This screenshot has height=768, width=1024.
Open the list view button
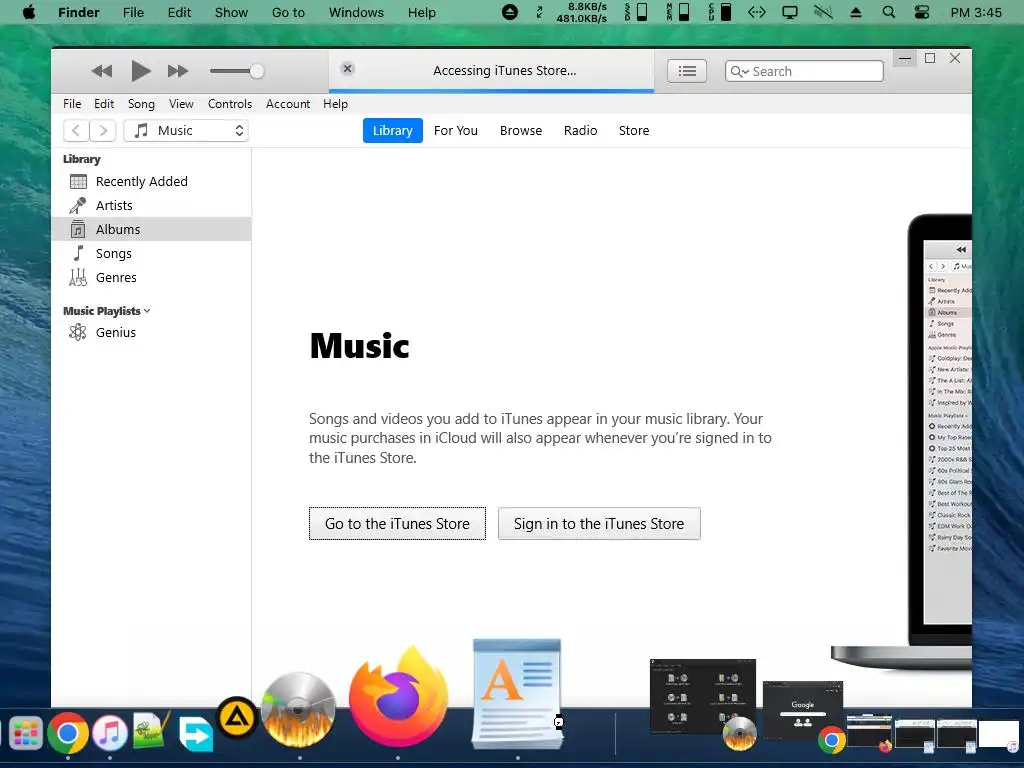pos(687,71)
